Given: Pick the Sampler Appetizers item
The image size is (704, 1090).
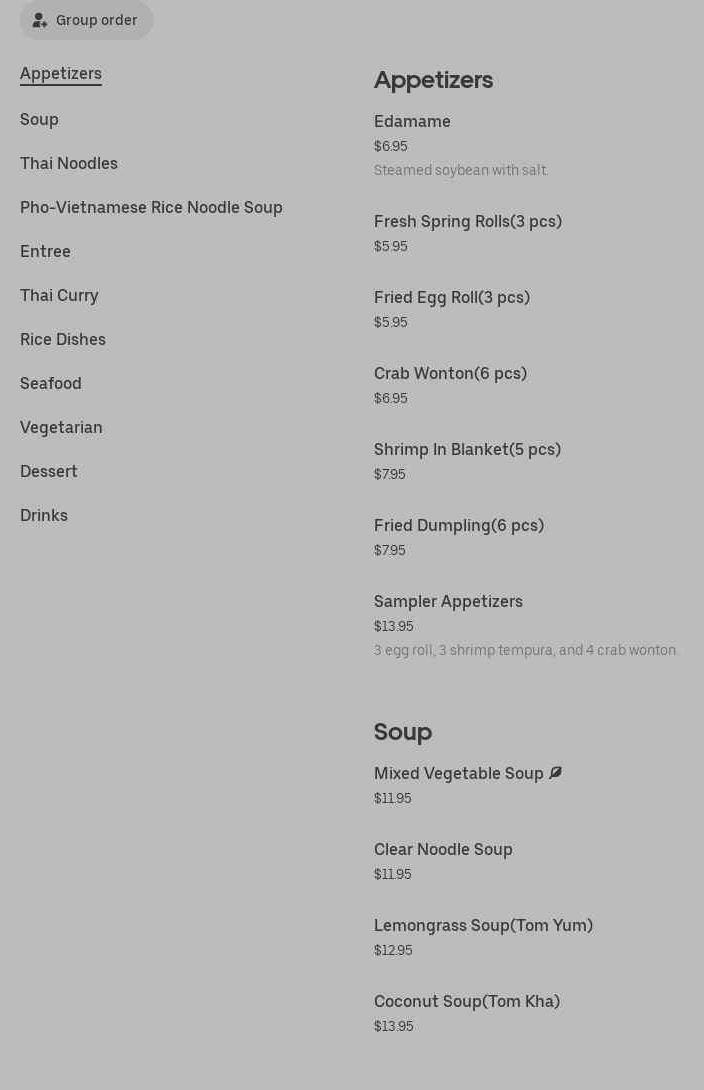Looking at the screenshot, I should [x=448, y=602].
